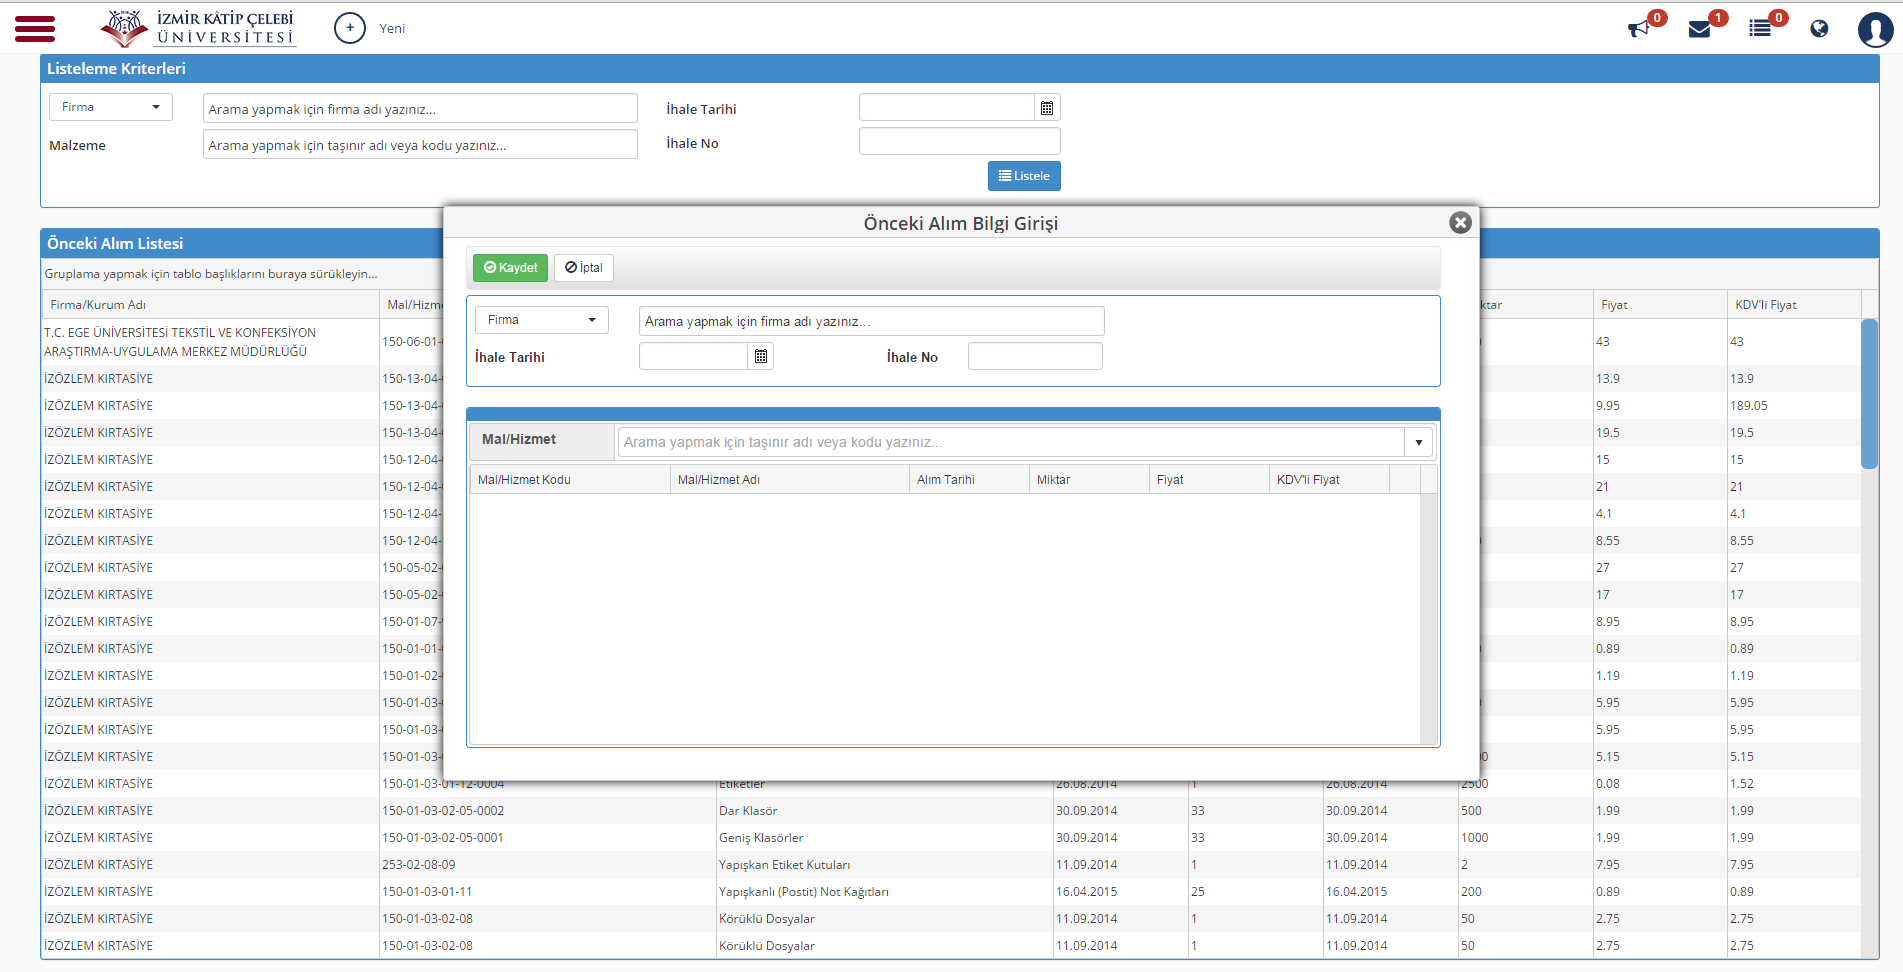Focus the Malzeme search input field
Image resolution: width=1903 pixels, height=972 pixels.
pyautogui.click(x=420, y=144)
